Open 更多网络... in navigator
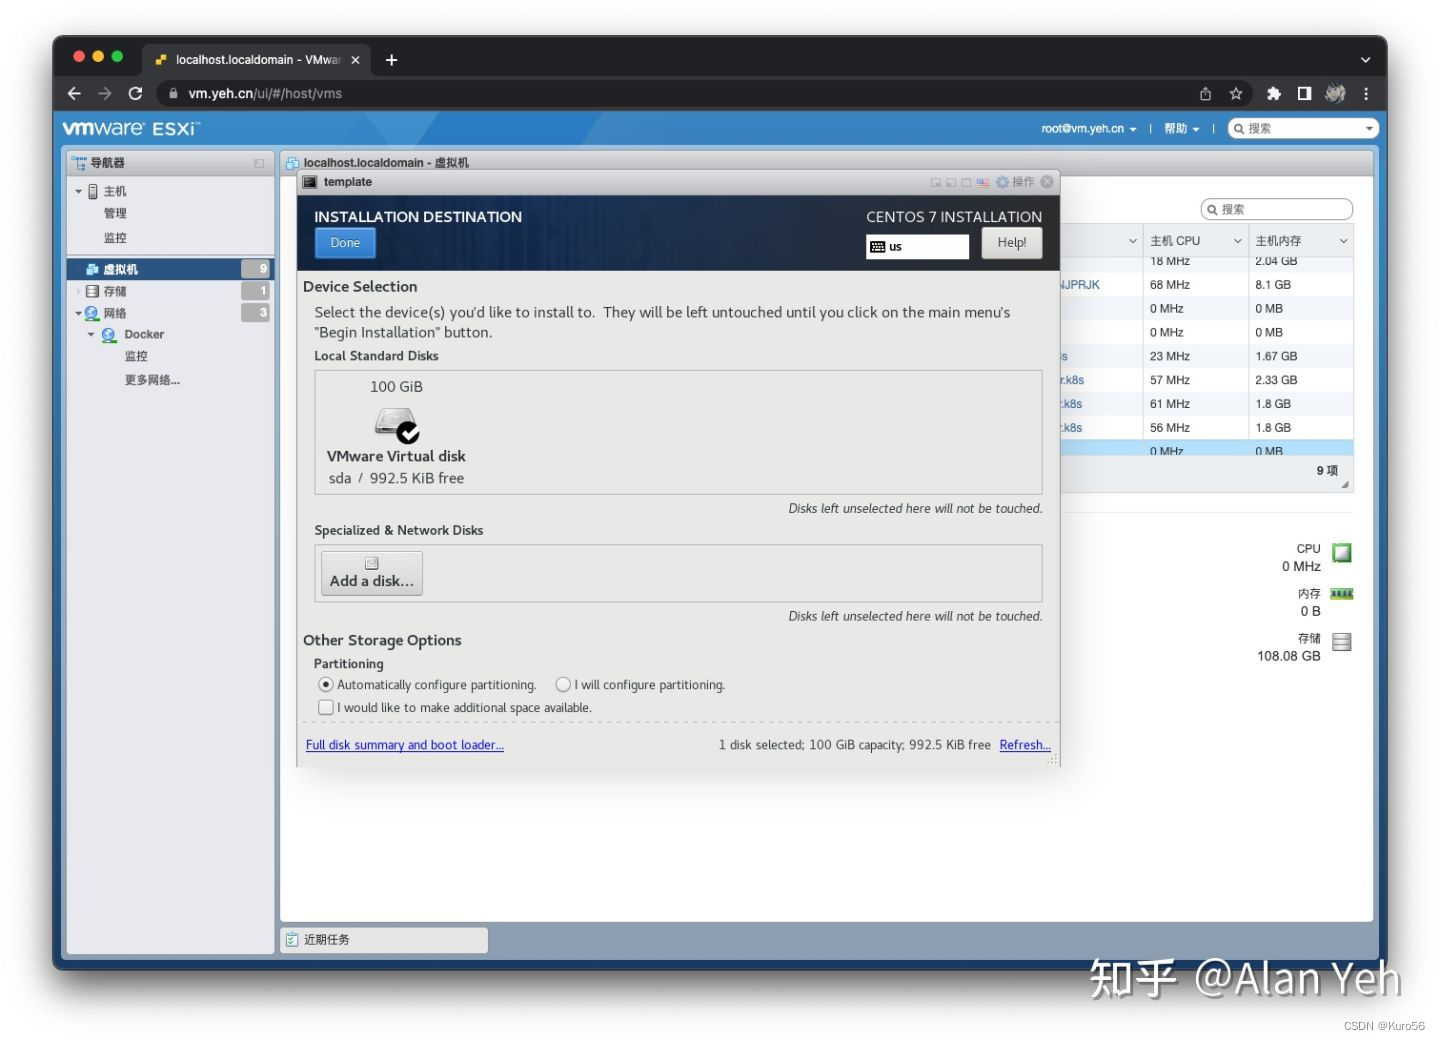 pyautogui.click(x=152, y=380)
